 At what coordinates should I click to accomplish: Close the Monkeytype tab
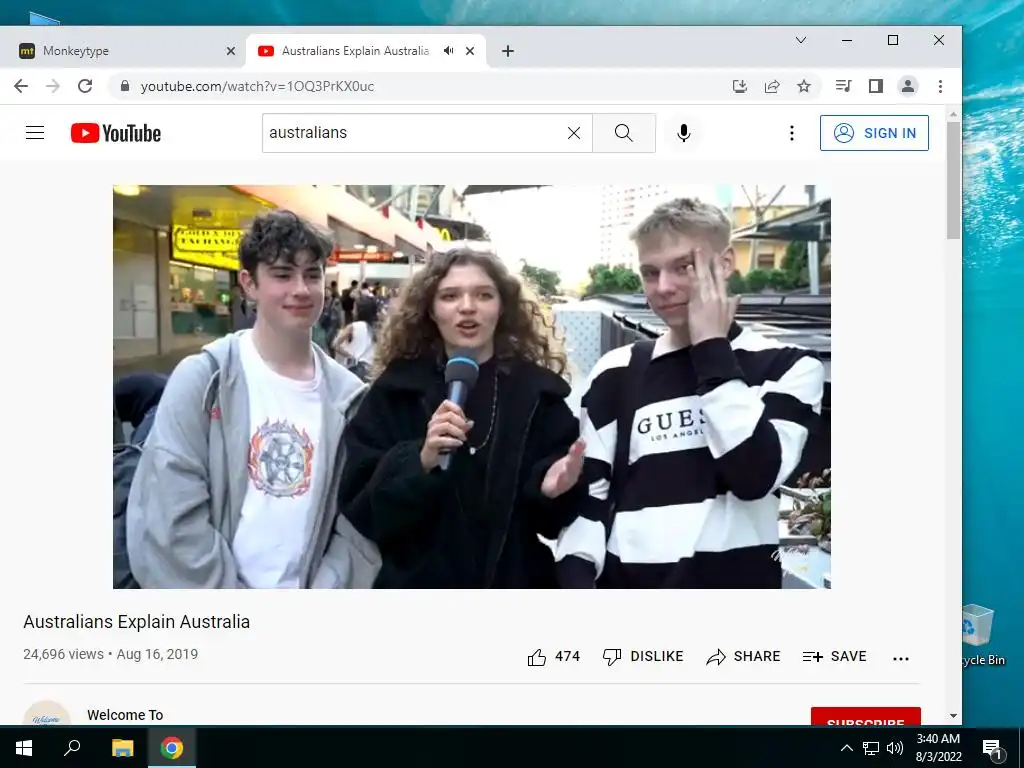pos(231,51)
